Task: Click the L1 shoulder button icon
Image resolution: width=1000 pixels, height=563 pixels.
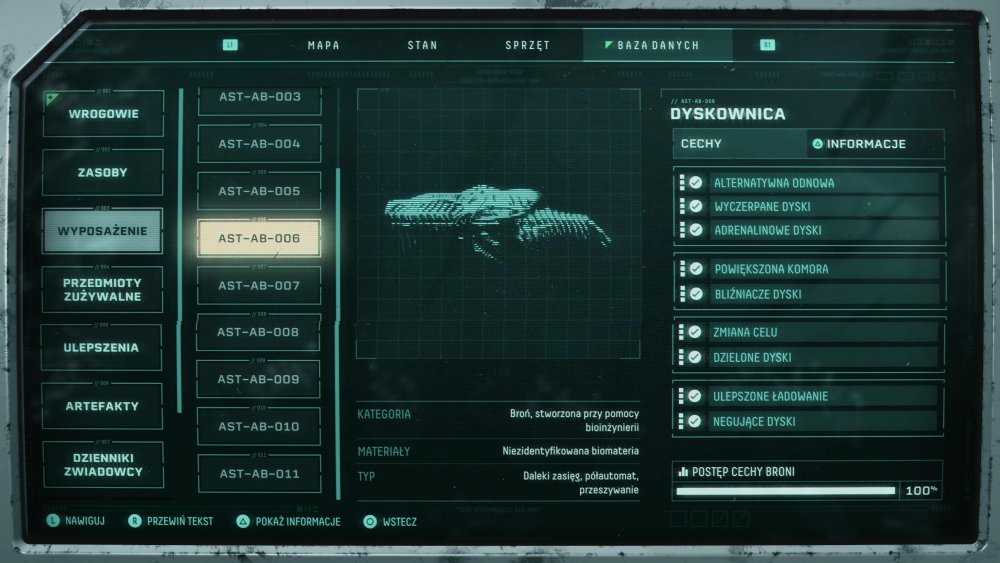Action: (230, 45)
